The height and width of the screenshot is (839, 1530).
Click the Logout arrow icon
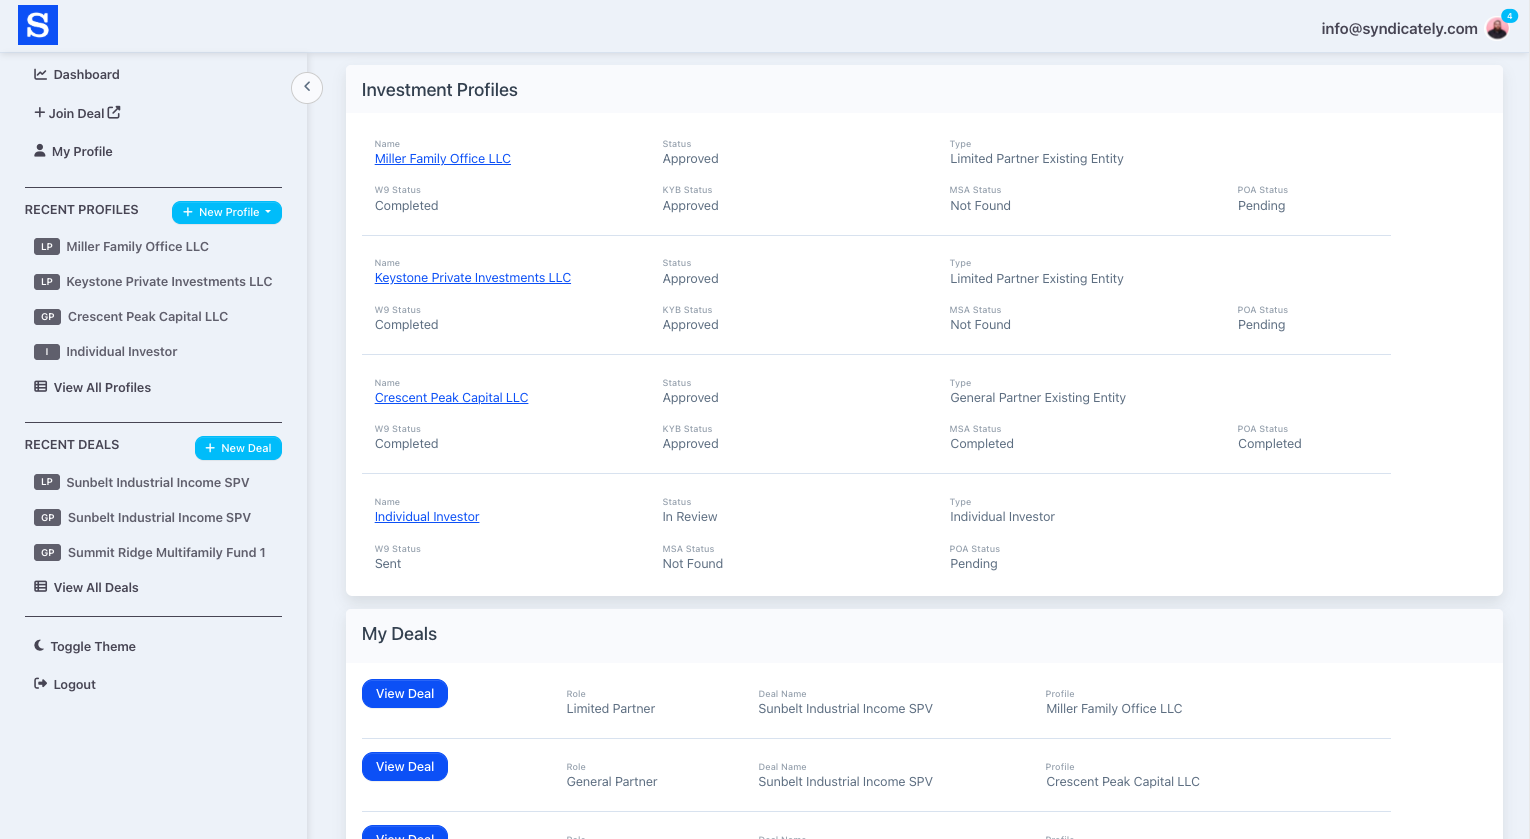[41, 684]
